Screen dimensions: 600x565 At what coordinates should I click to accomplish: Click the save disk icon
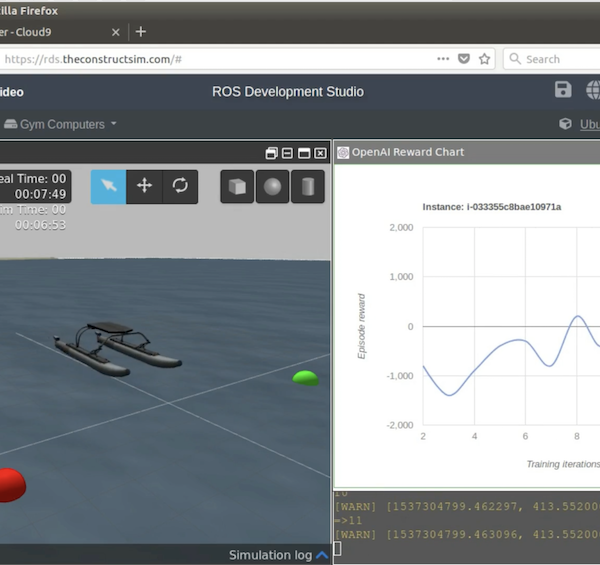pos(563,90)
